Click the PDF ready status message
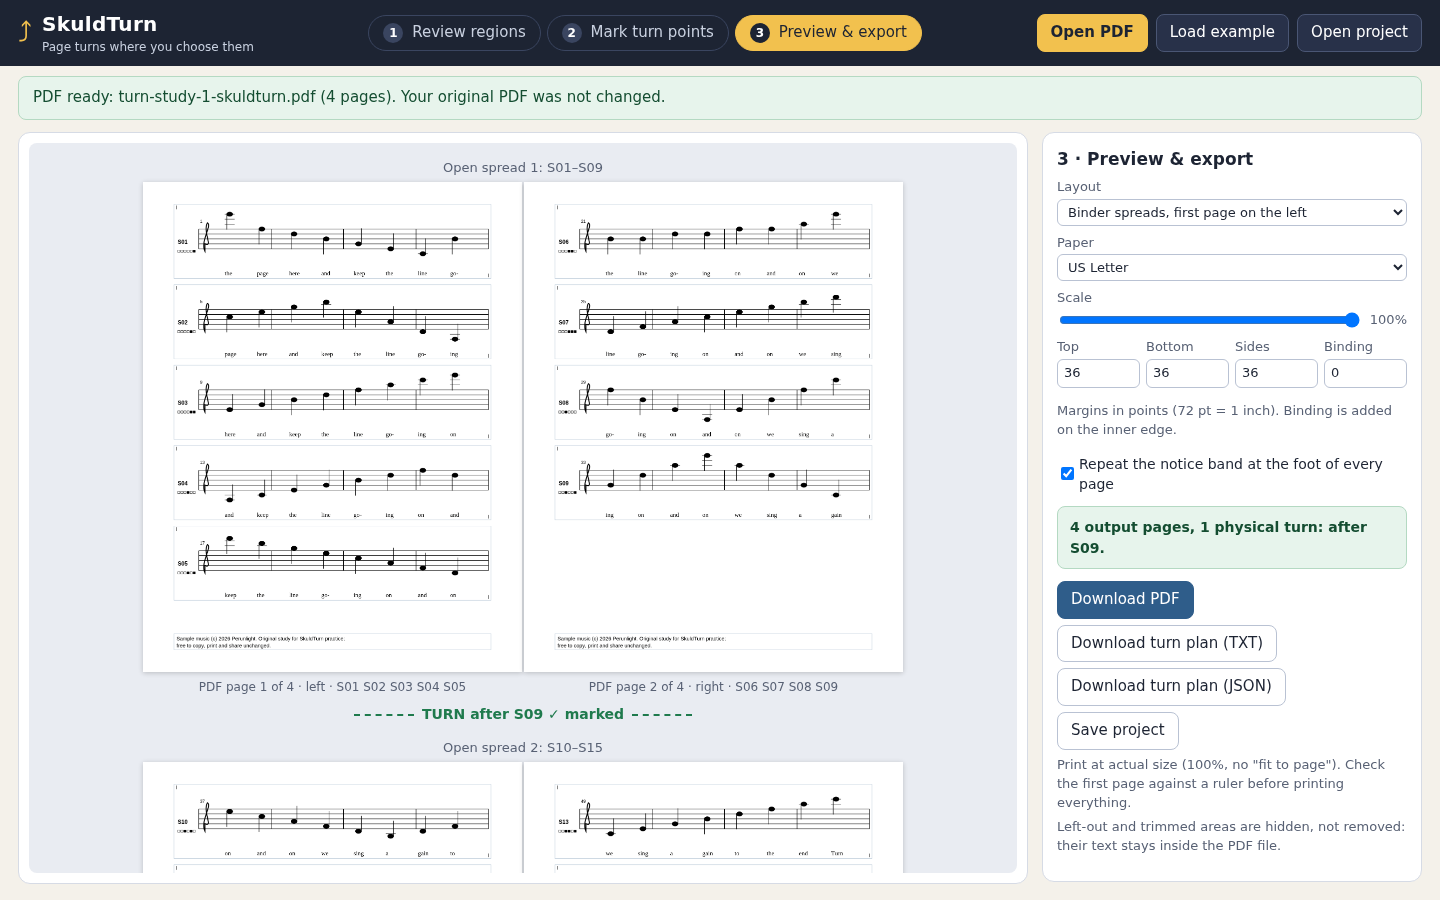1440x900 pixels. tap(720, 98)
